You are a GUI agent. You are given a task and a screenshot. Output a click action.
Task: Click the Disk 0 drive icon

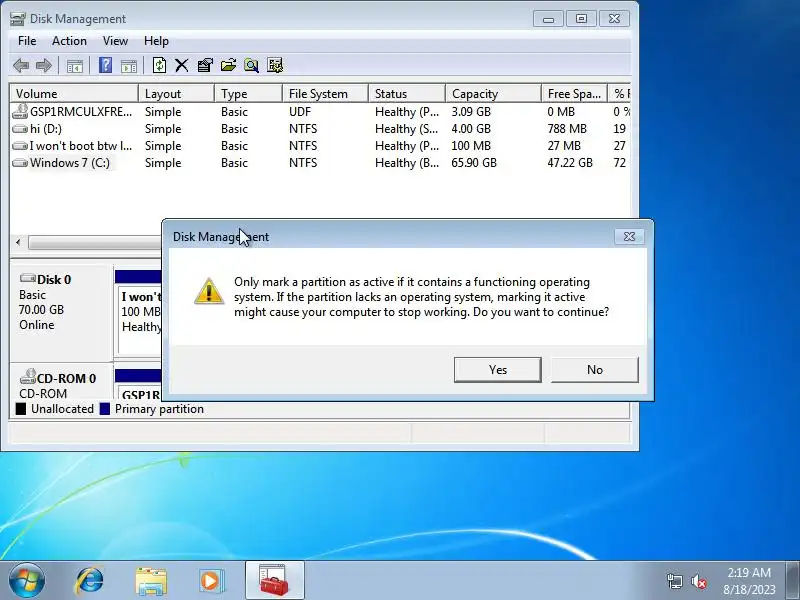tap(28, 279)
